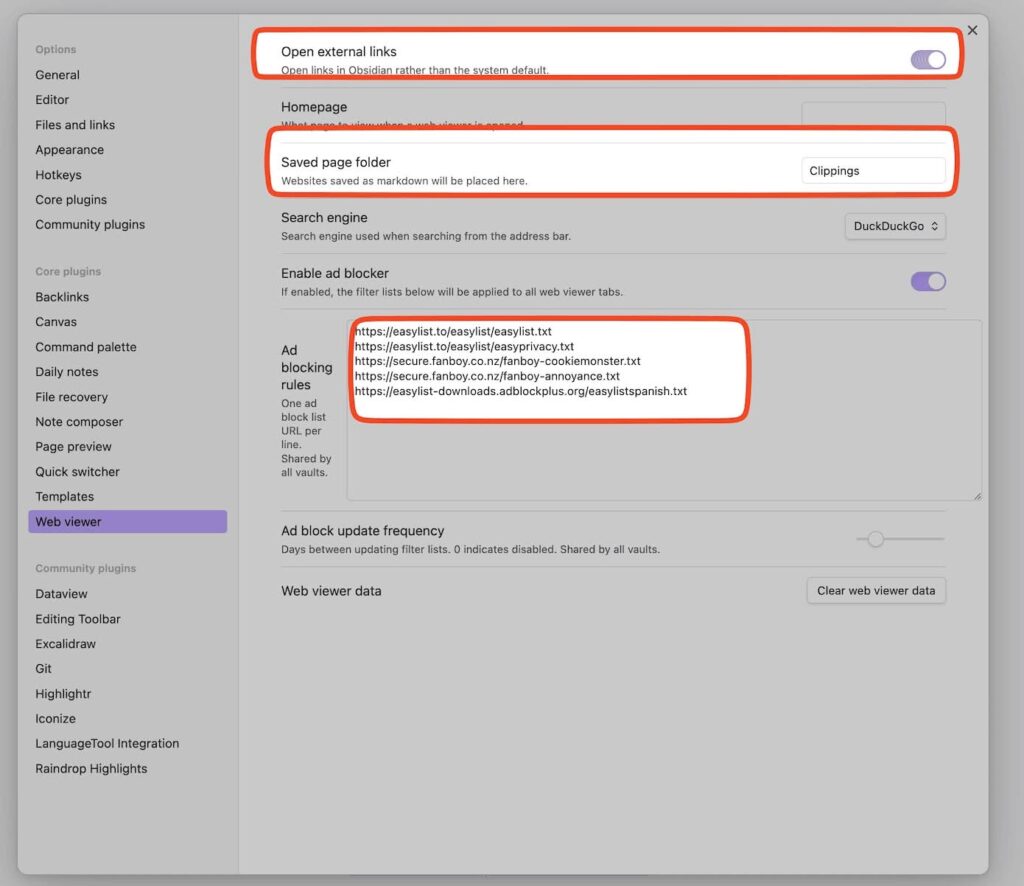Select Community plugins under Options
Screen dimensions: 1024x886
tap(90, 224)
